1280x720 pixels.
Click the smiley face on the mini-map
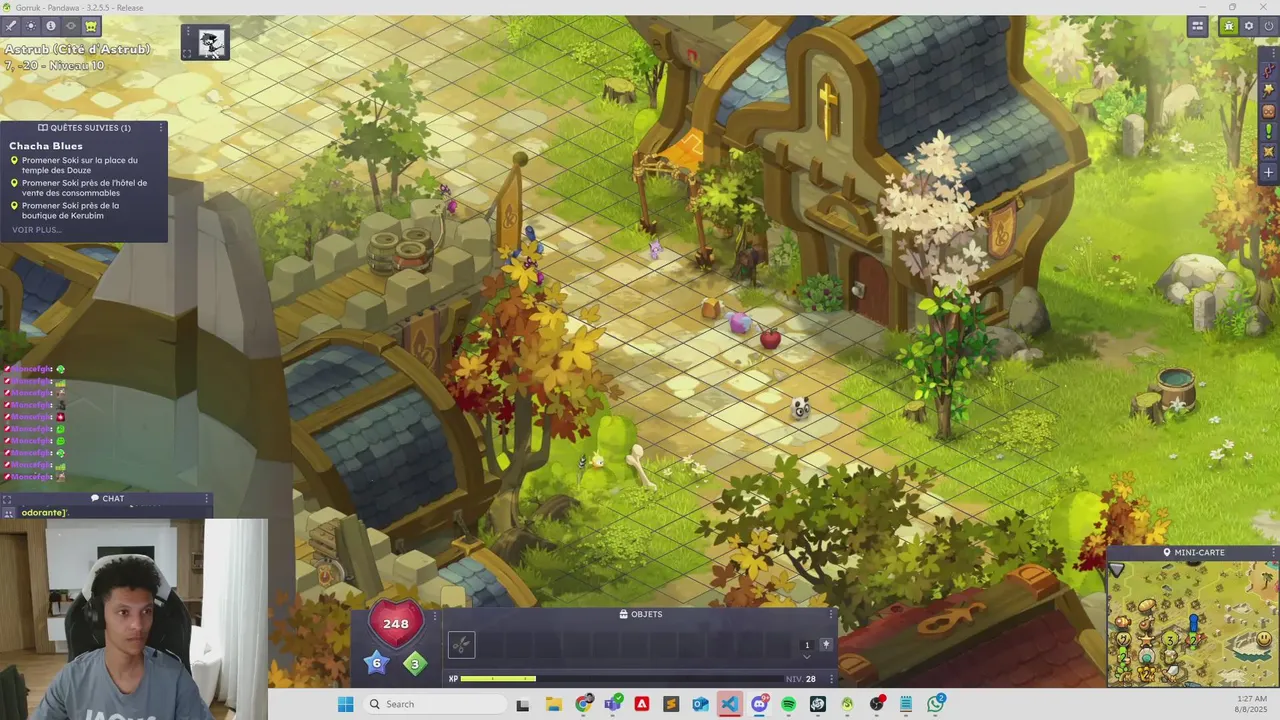pos(1264,638)
